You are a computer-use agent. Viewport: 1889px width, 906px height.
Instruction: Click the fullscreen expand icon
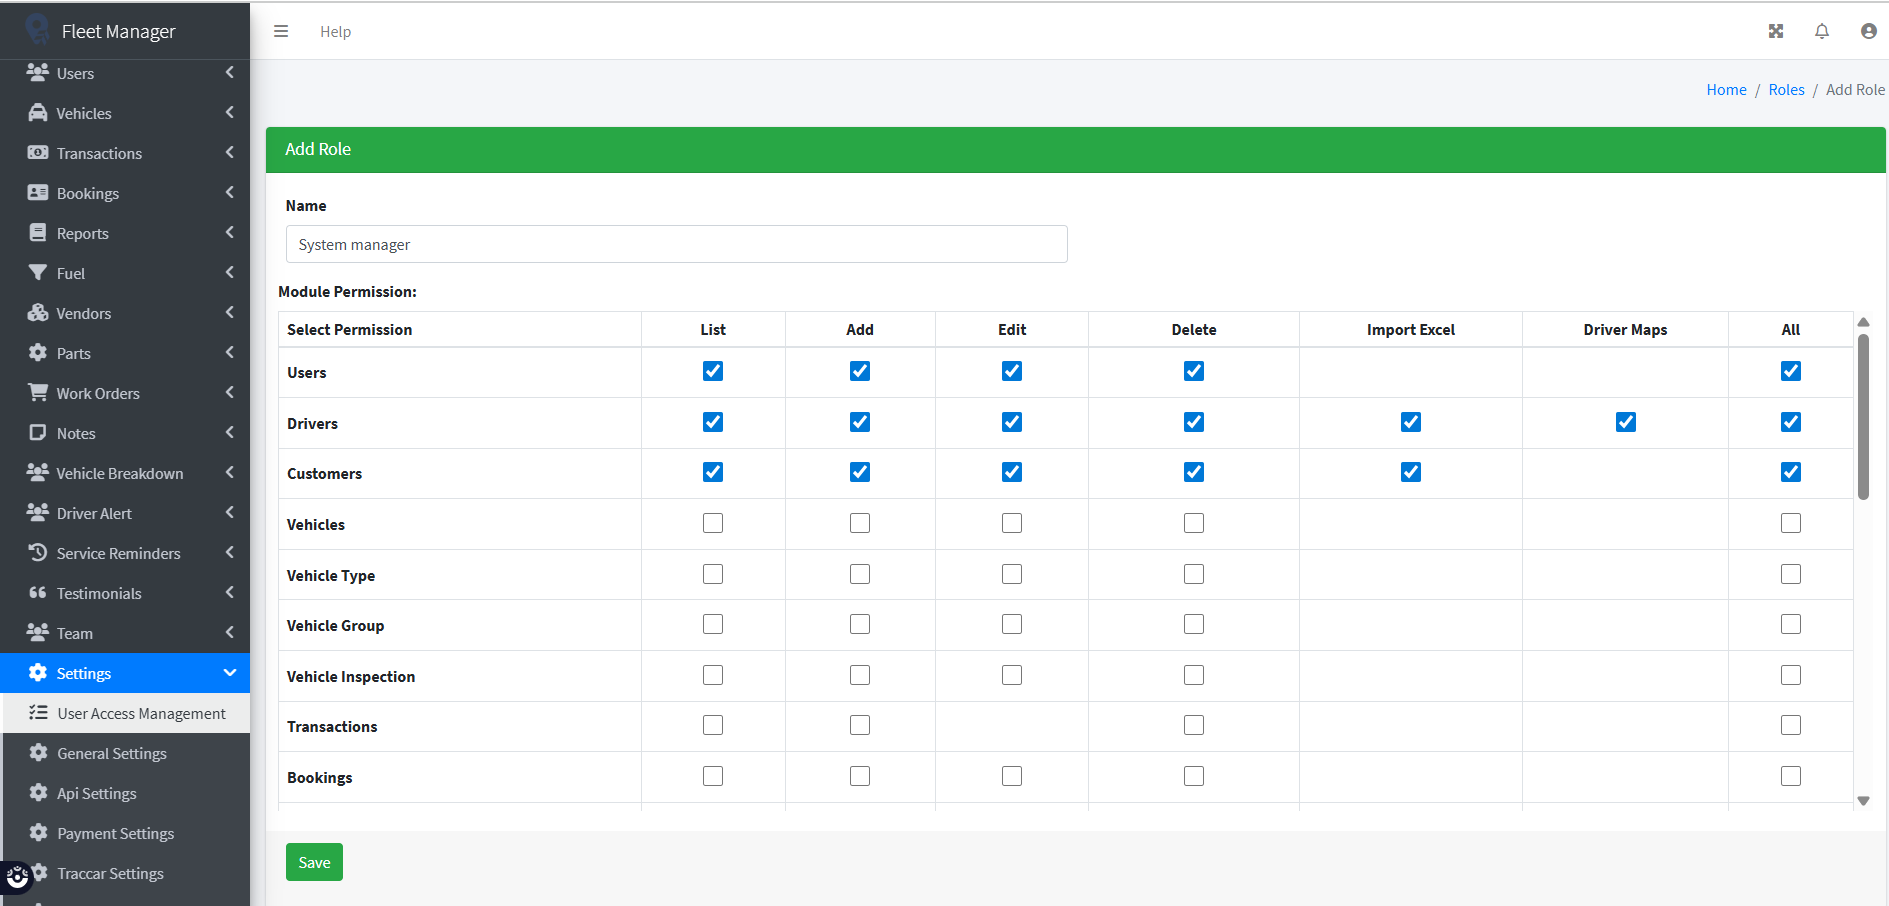(x=1775, y=31)
